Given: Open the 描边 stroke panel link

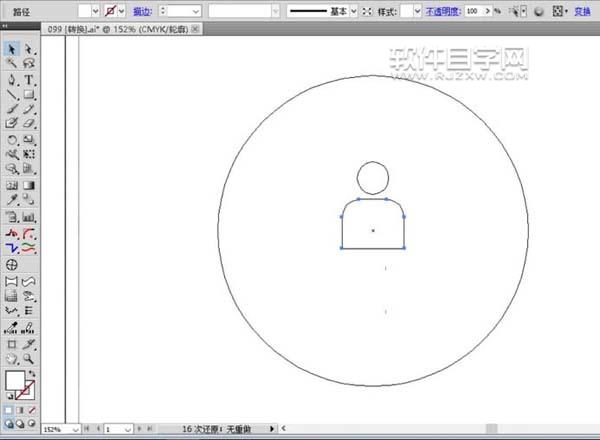Looking at the screenshot, I should pyautogui.click(x=142, y=12).
